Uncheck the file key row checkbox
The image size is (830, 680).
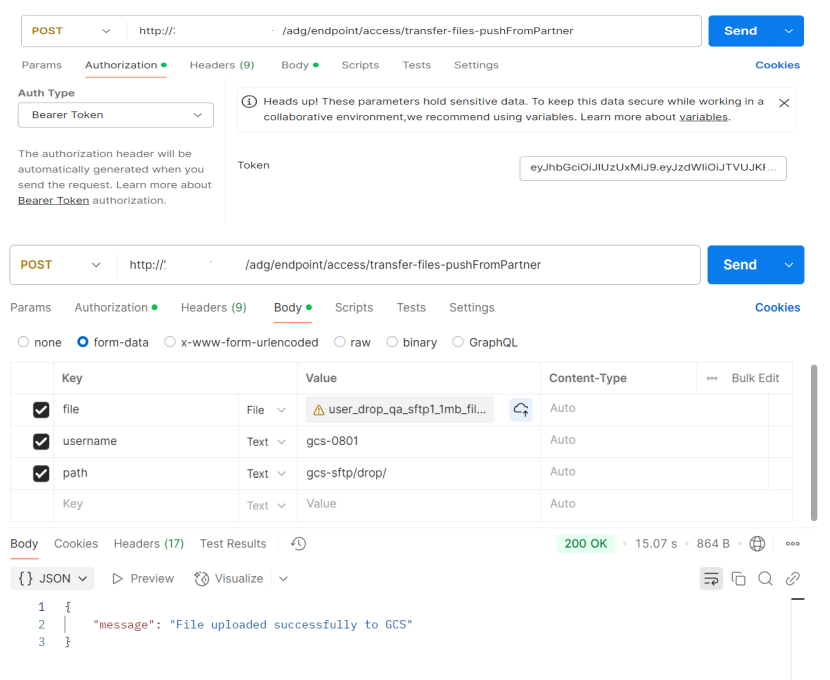pos(41,410)
